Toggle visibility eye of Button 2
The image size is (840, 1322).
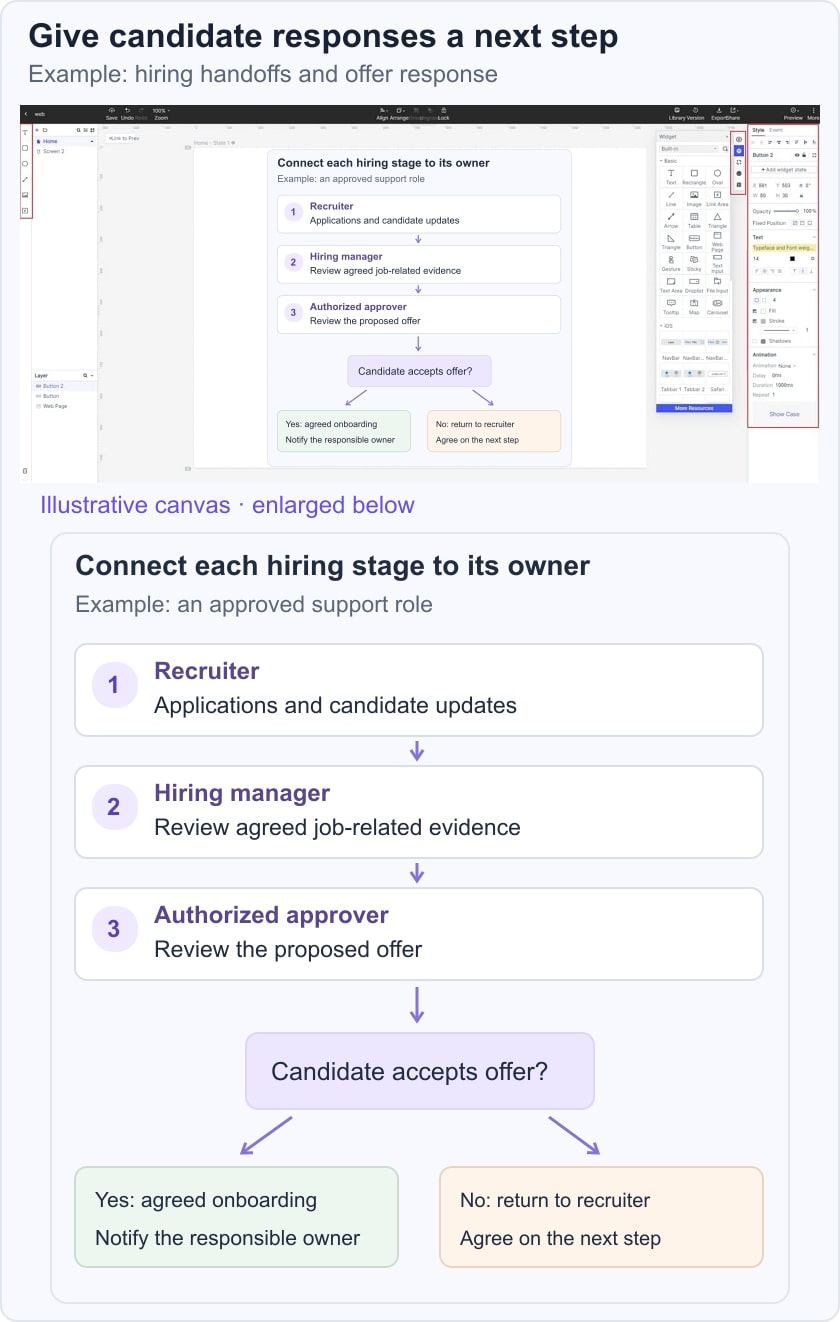[x=797, y=155]
